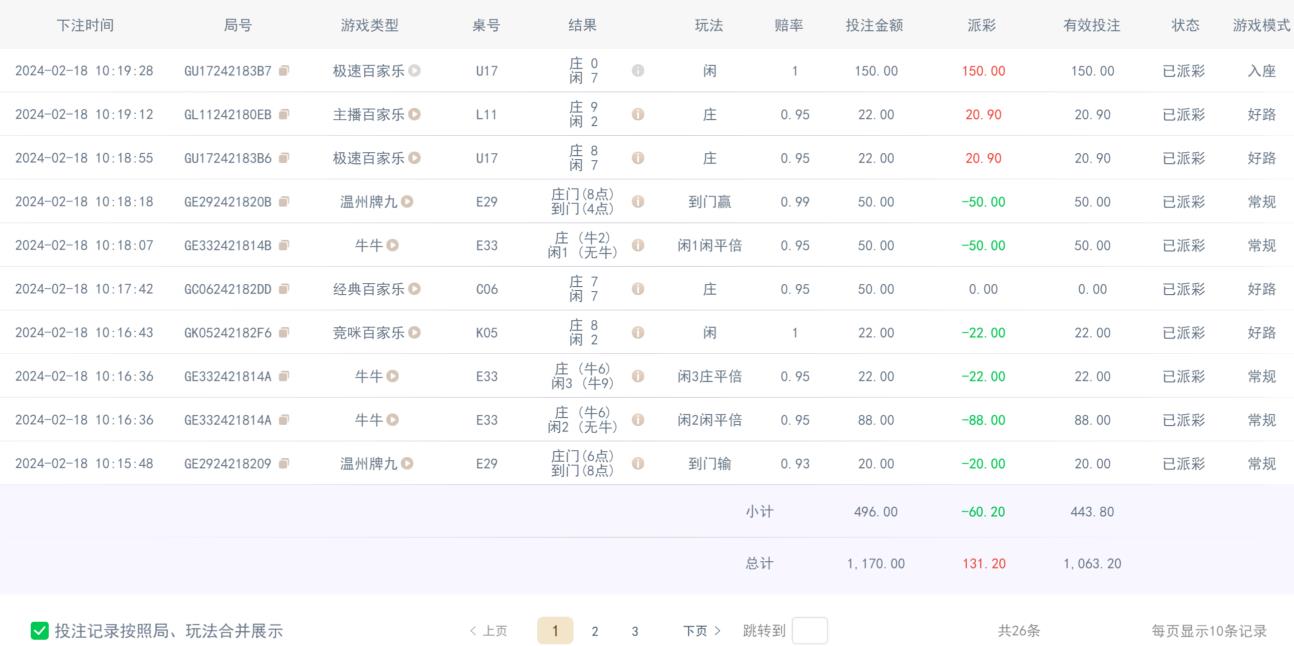
Task: Show result info for 庄 9 闲 2 row
Action: (x=638, y=115)
